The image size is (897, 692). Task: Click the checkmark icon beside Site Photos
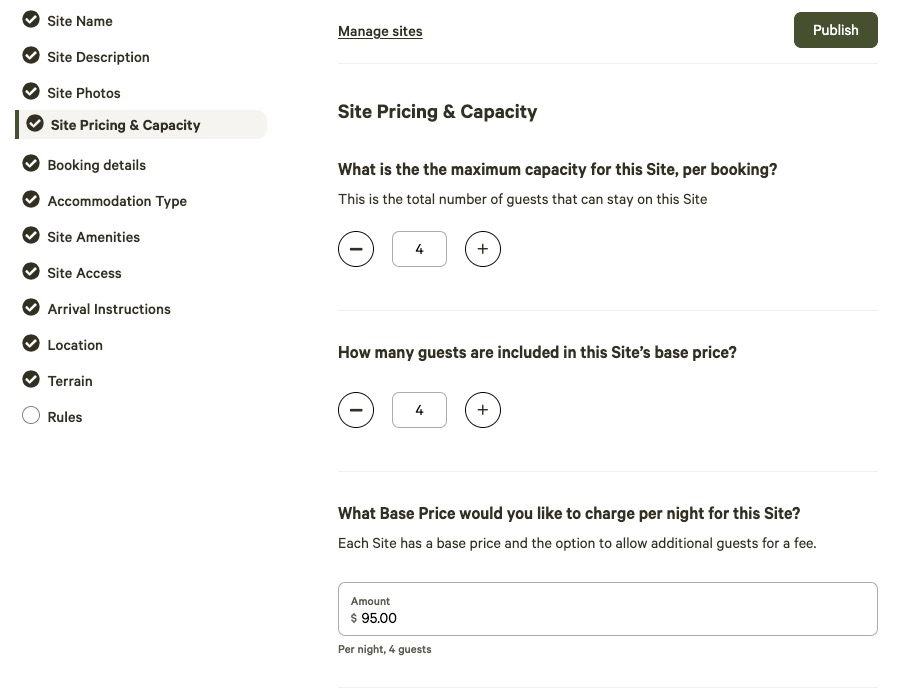(31, 92)
